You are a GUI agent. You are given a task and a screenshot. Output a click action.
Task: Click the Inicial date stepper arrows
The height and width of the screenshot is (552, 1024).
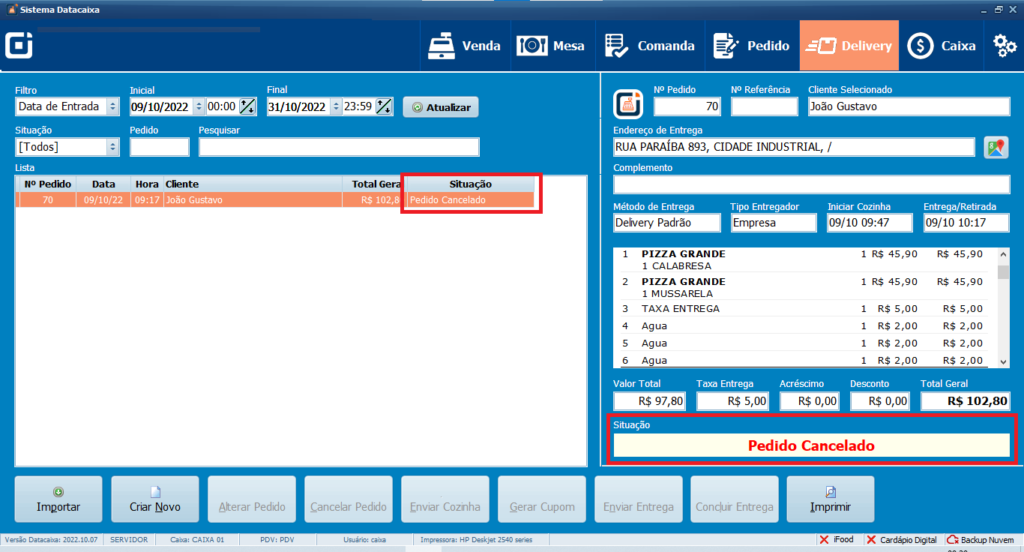(x=199, y=107)
